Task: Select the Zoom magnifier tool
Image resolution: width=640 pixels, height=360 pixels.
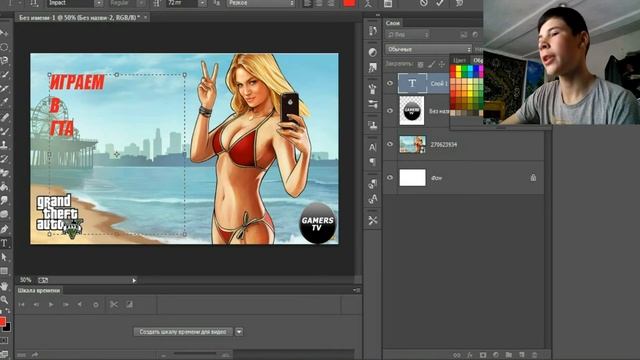Action: [x=4, y=300]
